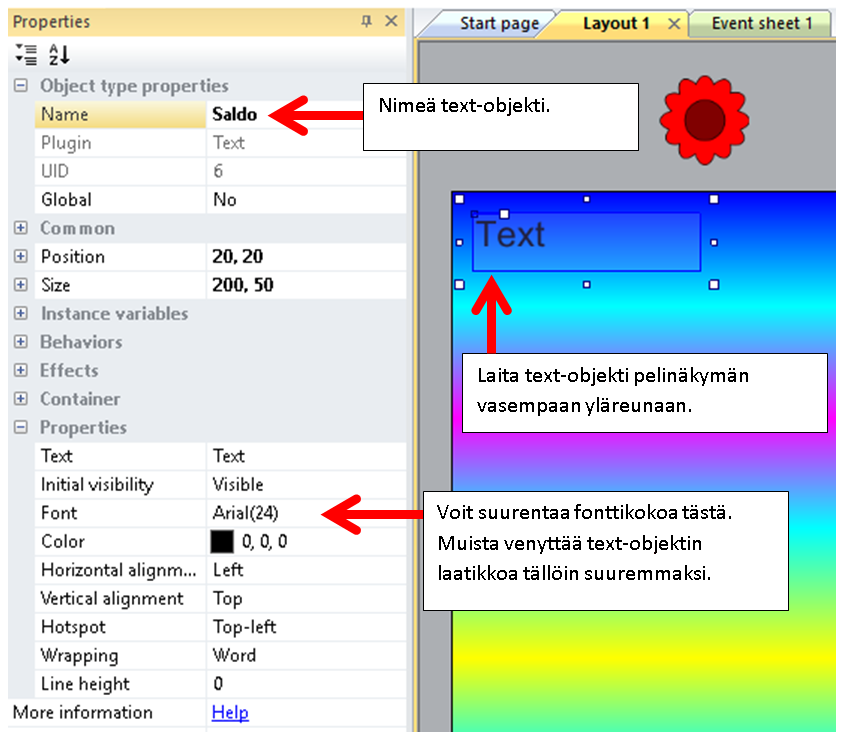
Task: Open the Help link
Action: tap(230, 712)
